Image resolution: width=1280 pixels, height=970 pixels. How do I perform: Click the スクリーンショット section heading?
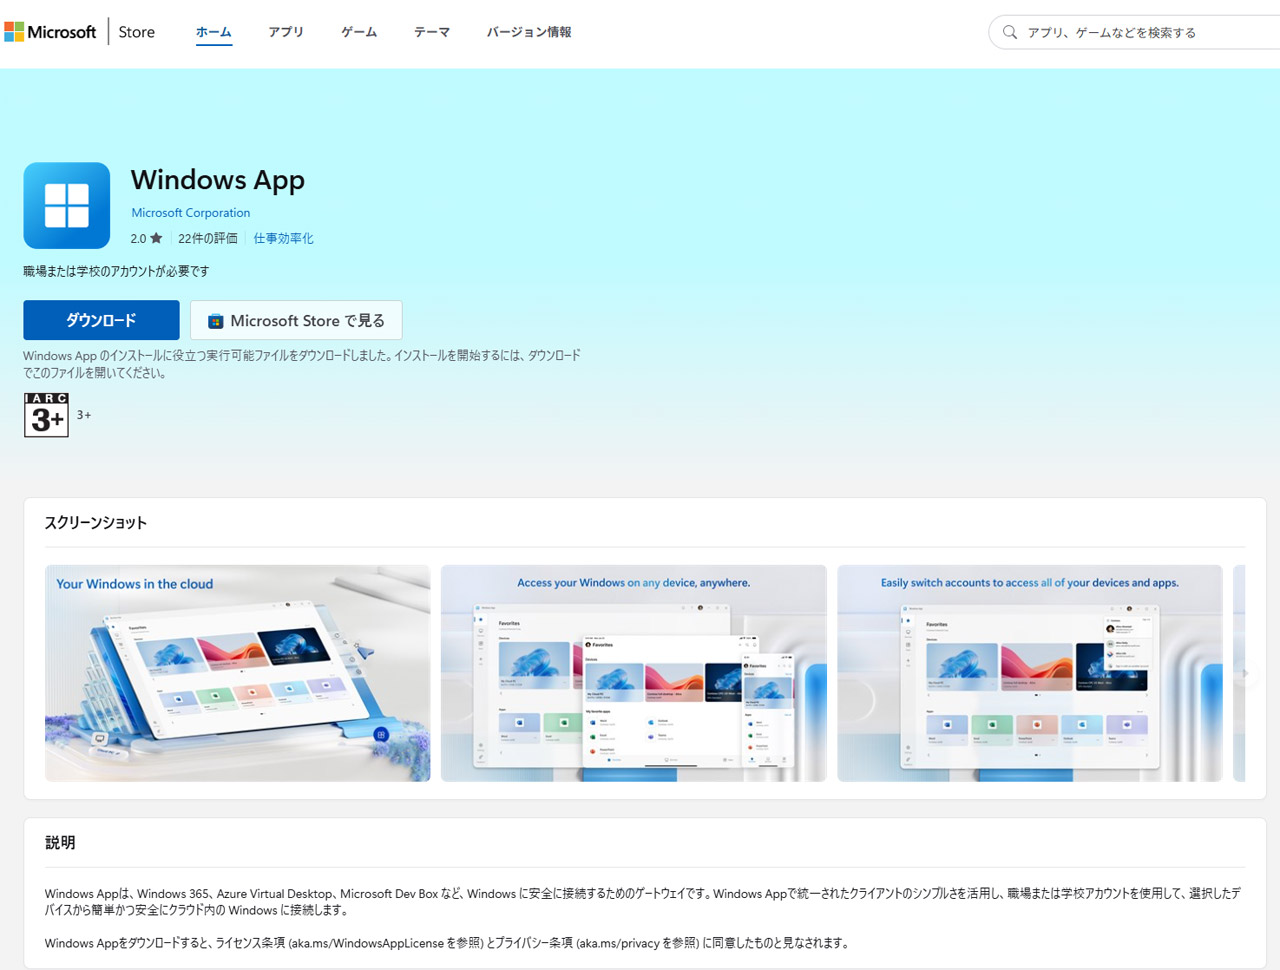point(96,522)
